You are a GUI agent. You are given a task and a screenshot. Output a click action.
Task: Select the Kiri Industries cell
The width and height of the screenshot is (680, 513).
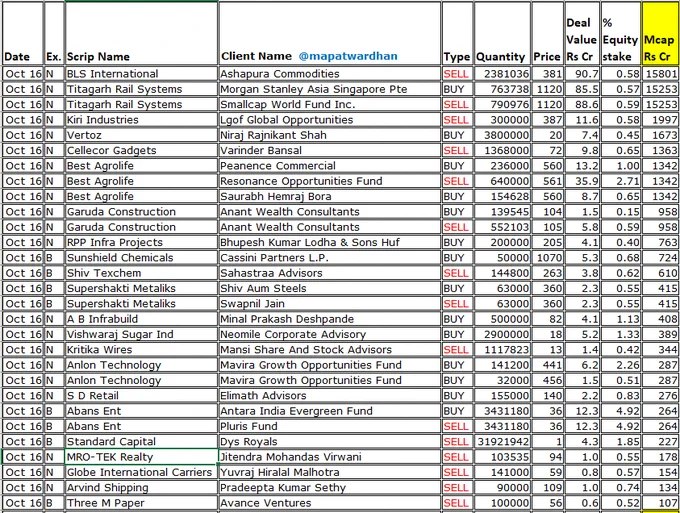click(141, 120)
